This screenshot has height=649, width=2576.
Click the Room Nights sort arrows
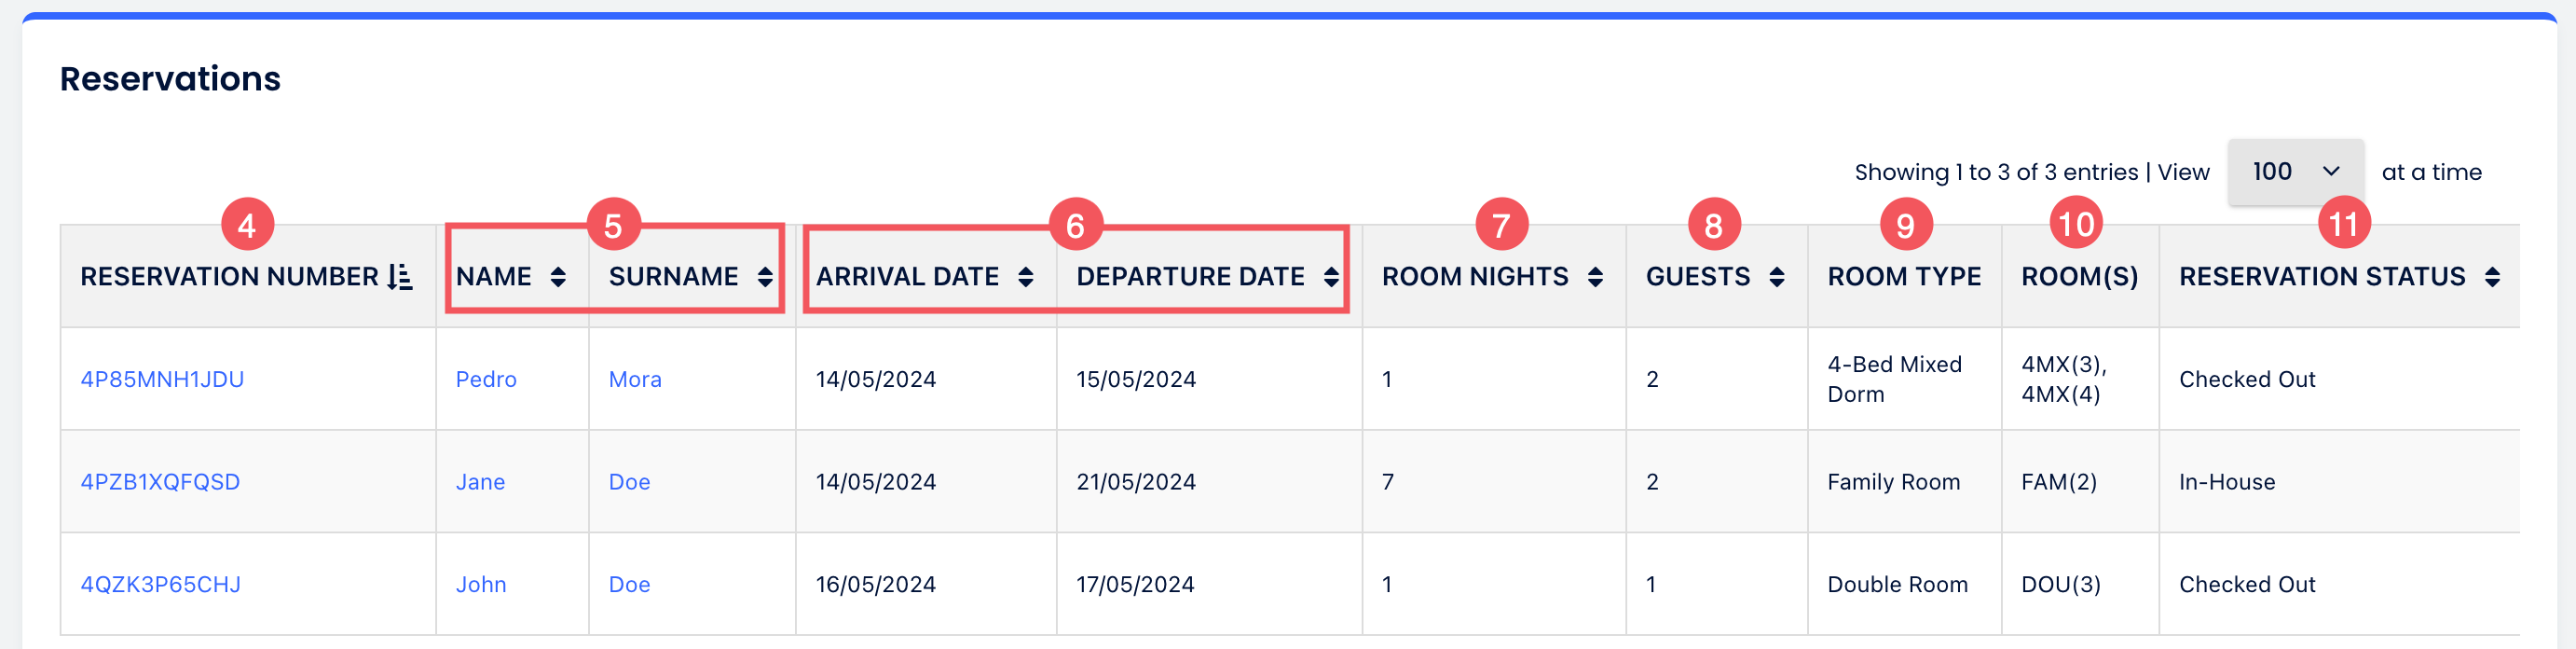point(1595,277)
